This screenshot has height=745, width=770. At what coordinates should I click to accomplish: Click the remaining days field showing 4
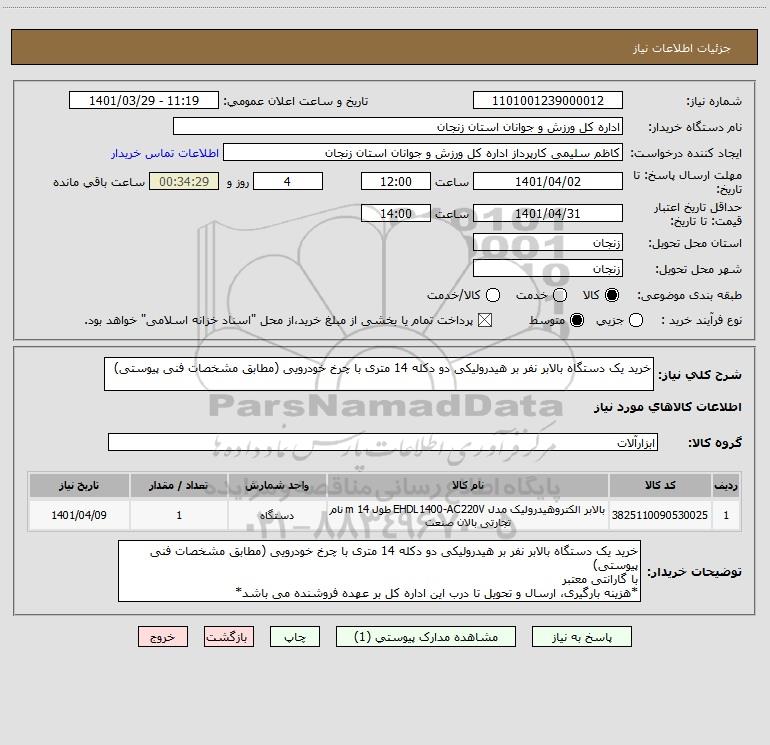pyautogui.click(x=288, y=181)
